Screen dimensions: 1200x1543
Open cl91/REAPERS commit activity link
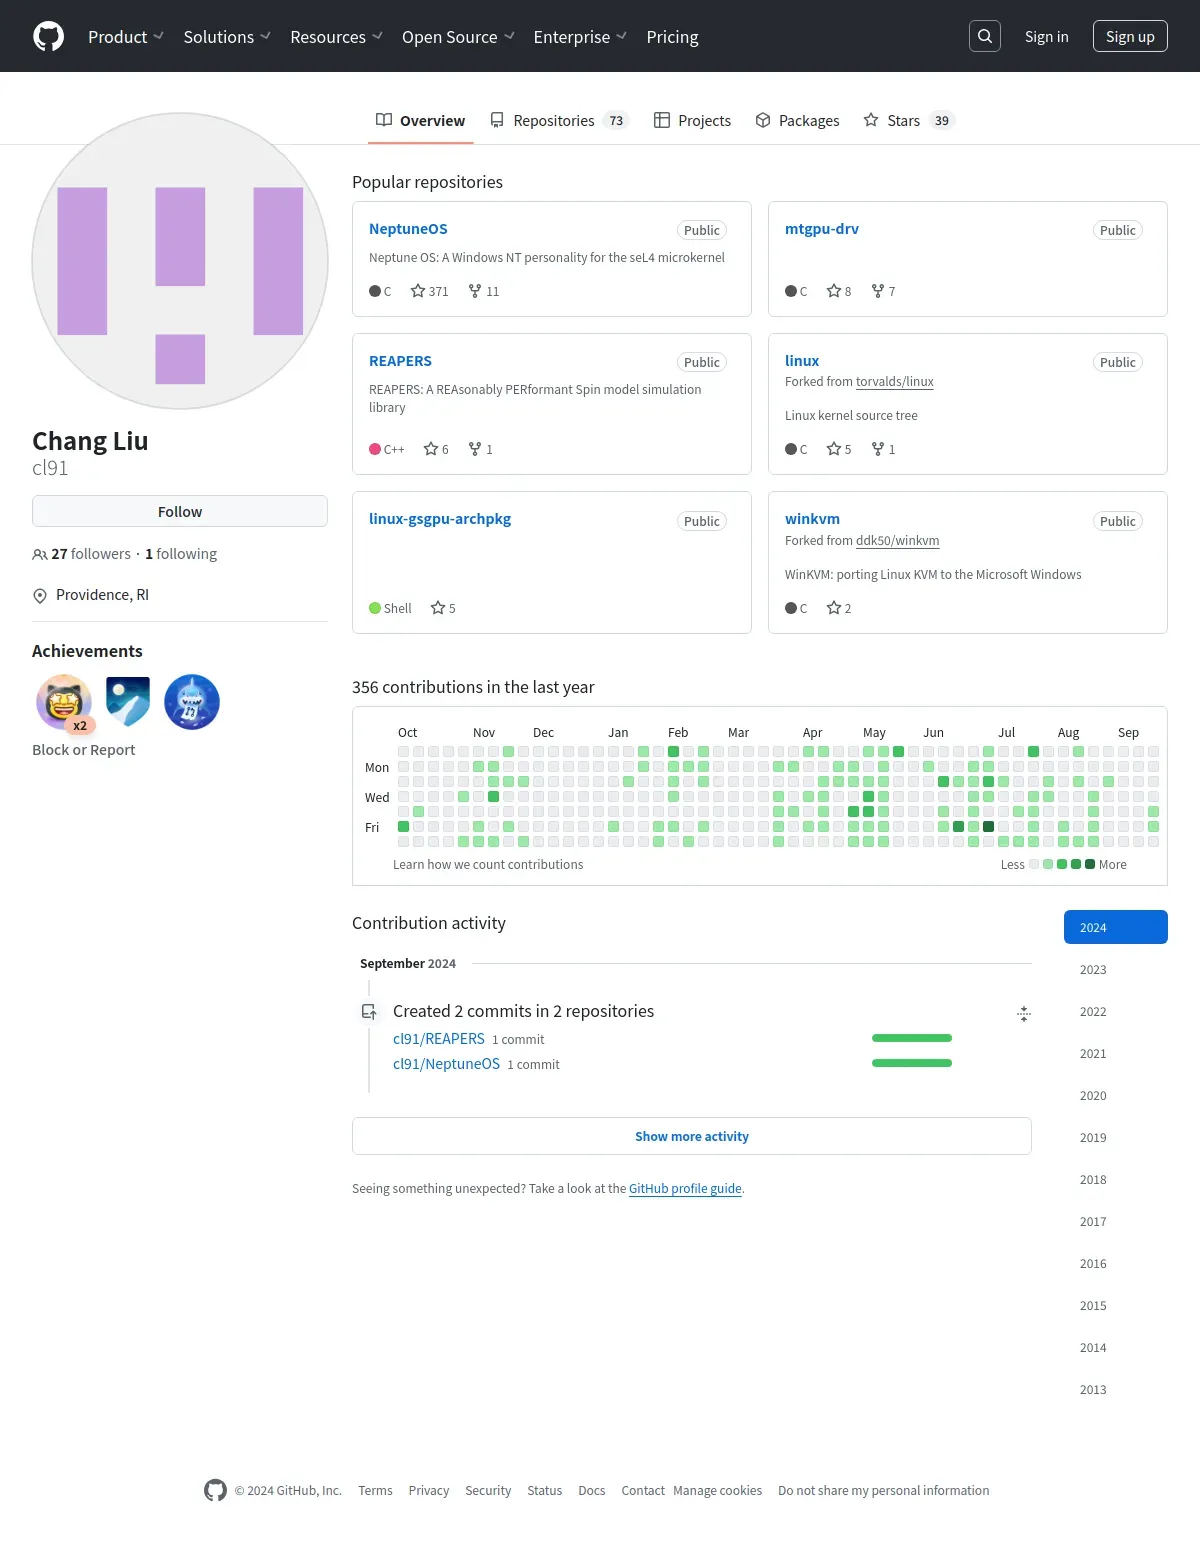pos(438,1039)
